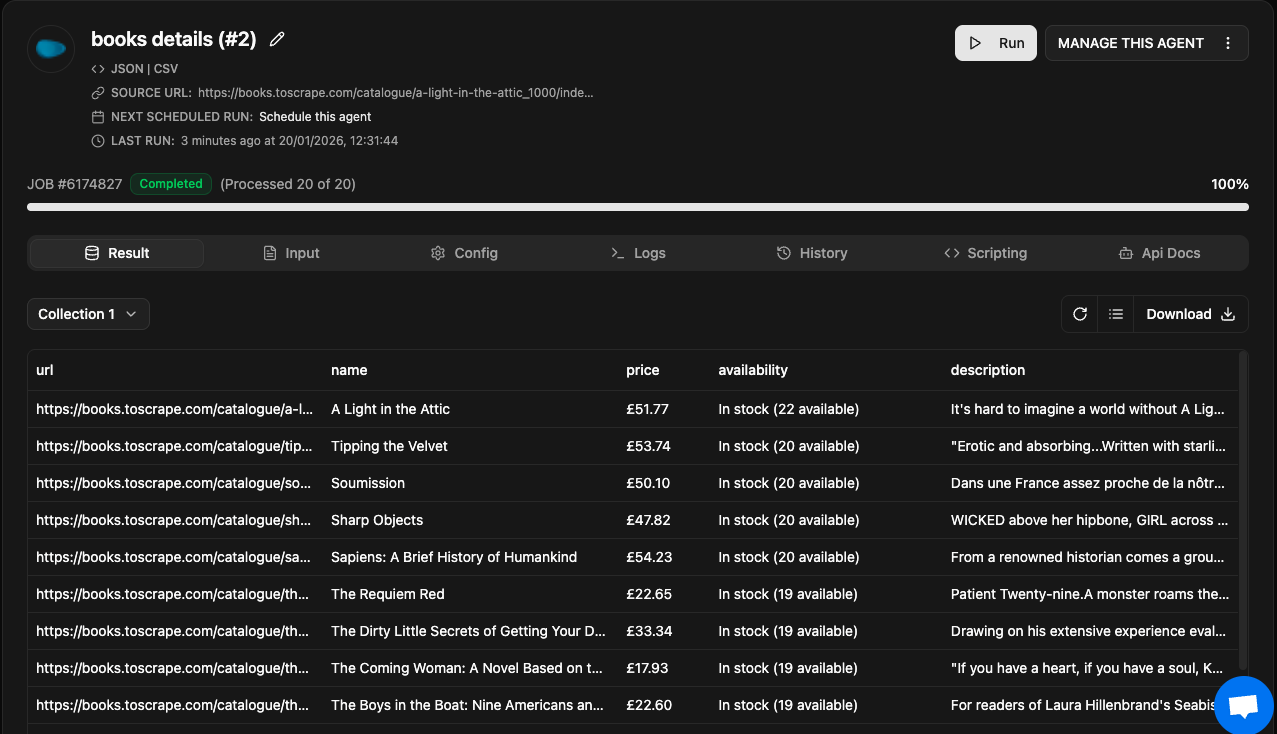Click the job progress bar
Viewport: 1277px width, 734px height.
pyautogui.click(x=637, y=207)
